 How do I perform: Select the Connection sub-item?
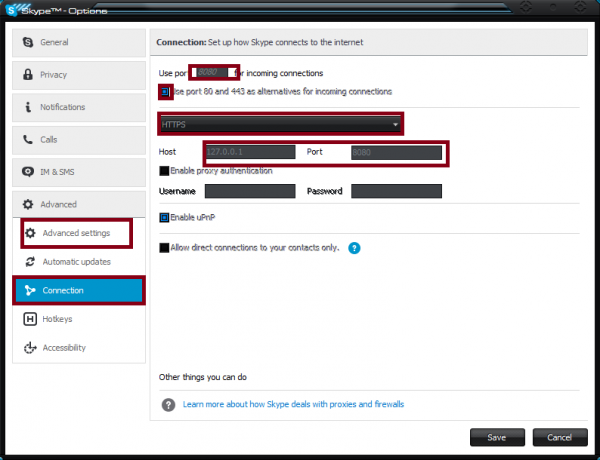pos(79,290)
